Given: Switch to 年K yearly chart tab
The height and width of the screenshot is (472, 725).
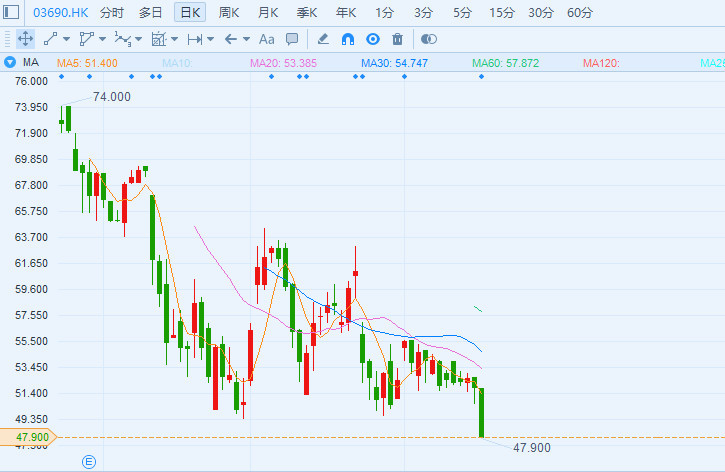Looking at the screenshot, I should (346, 13).
